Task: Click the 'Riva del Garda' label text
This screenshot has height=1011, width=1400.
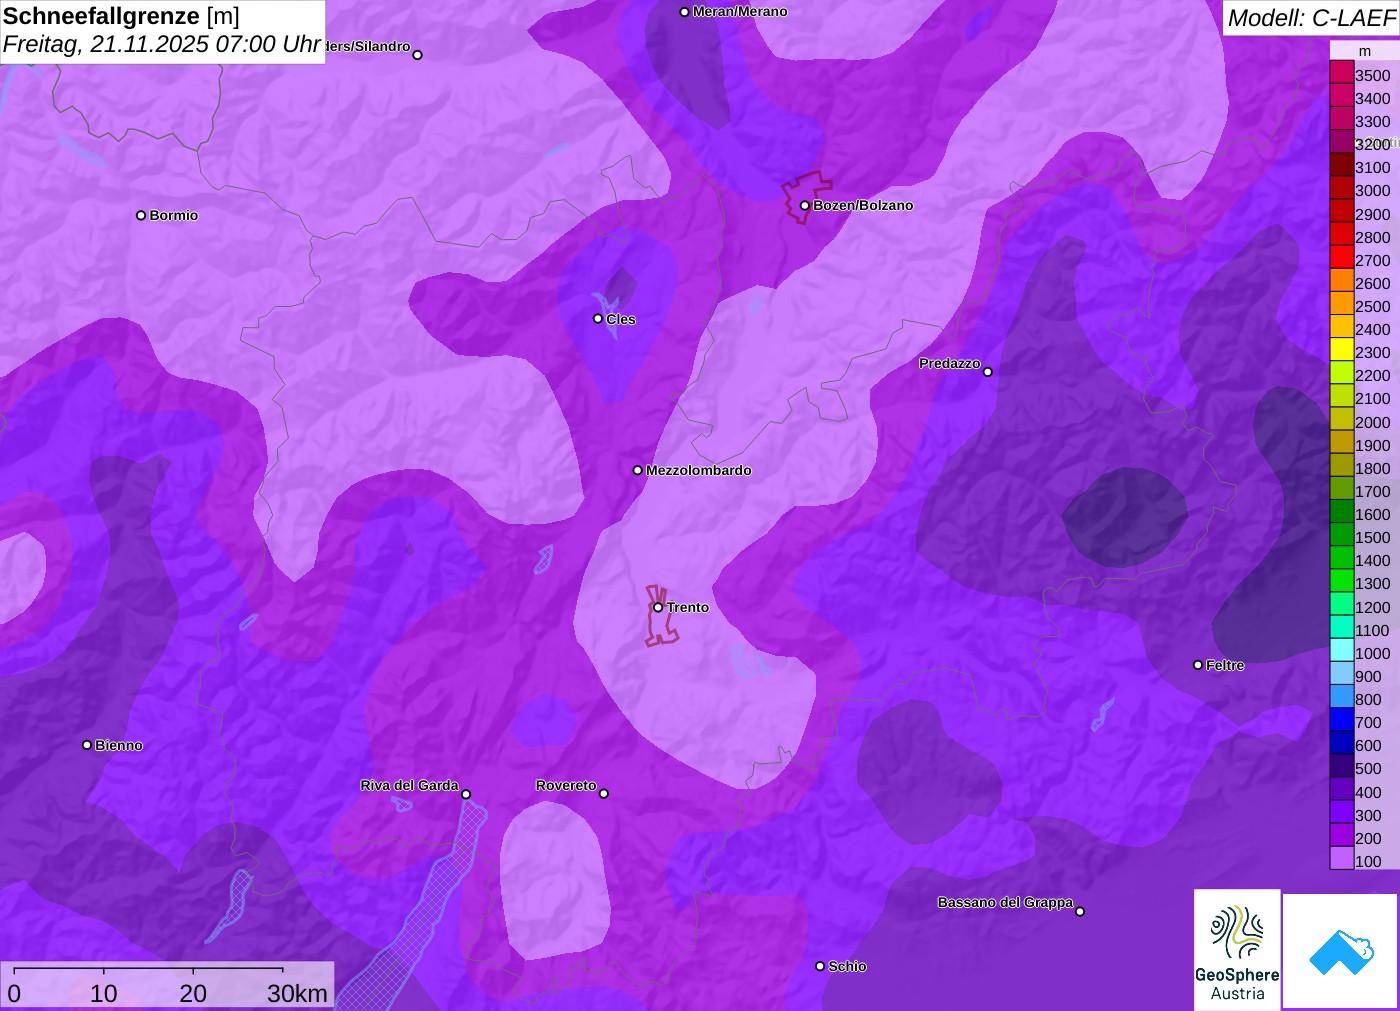Action: 409,785
